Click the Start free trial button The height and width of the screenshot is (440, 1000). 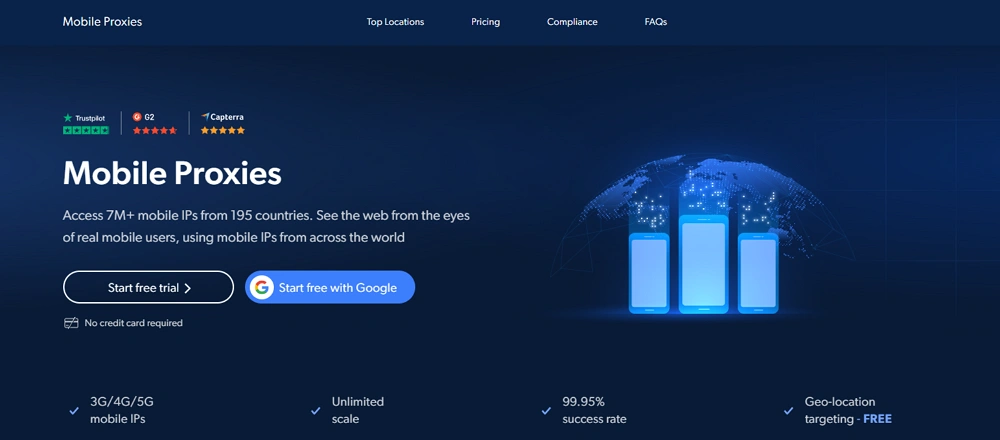pos(149,288)
